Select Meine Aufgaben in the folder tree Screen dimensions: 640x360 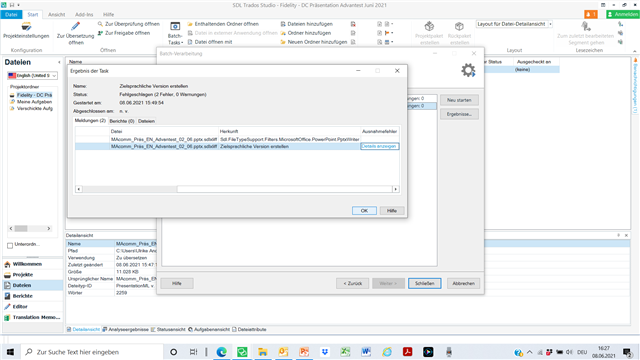(x=31, y=102)
